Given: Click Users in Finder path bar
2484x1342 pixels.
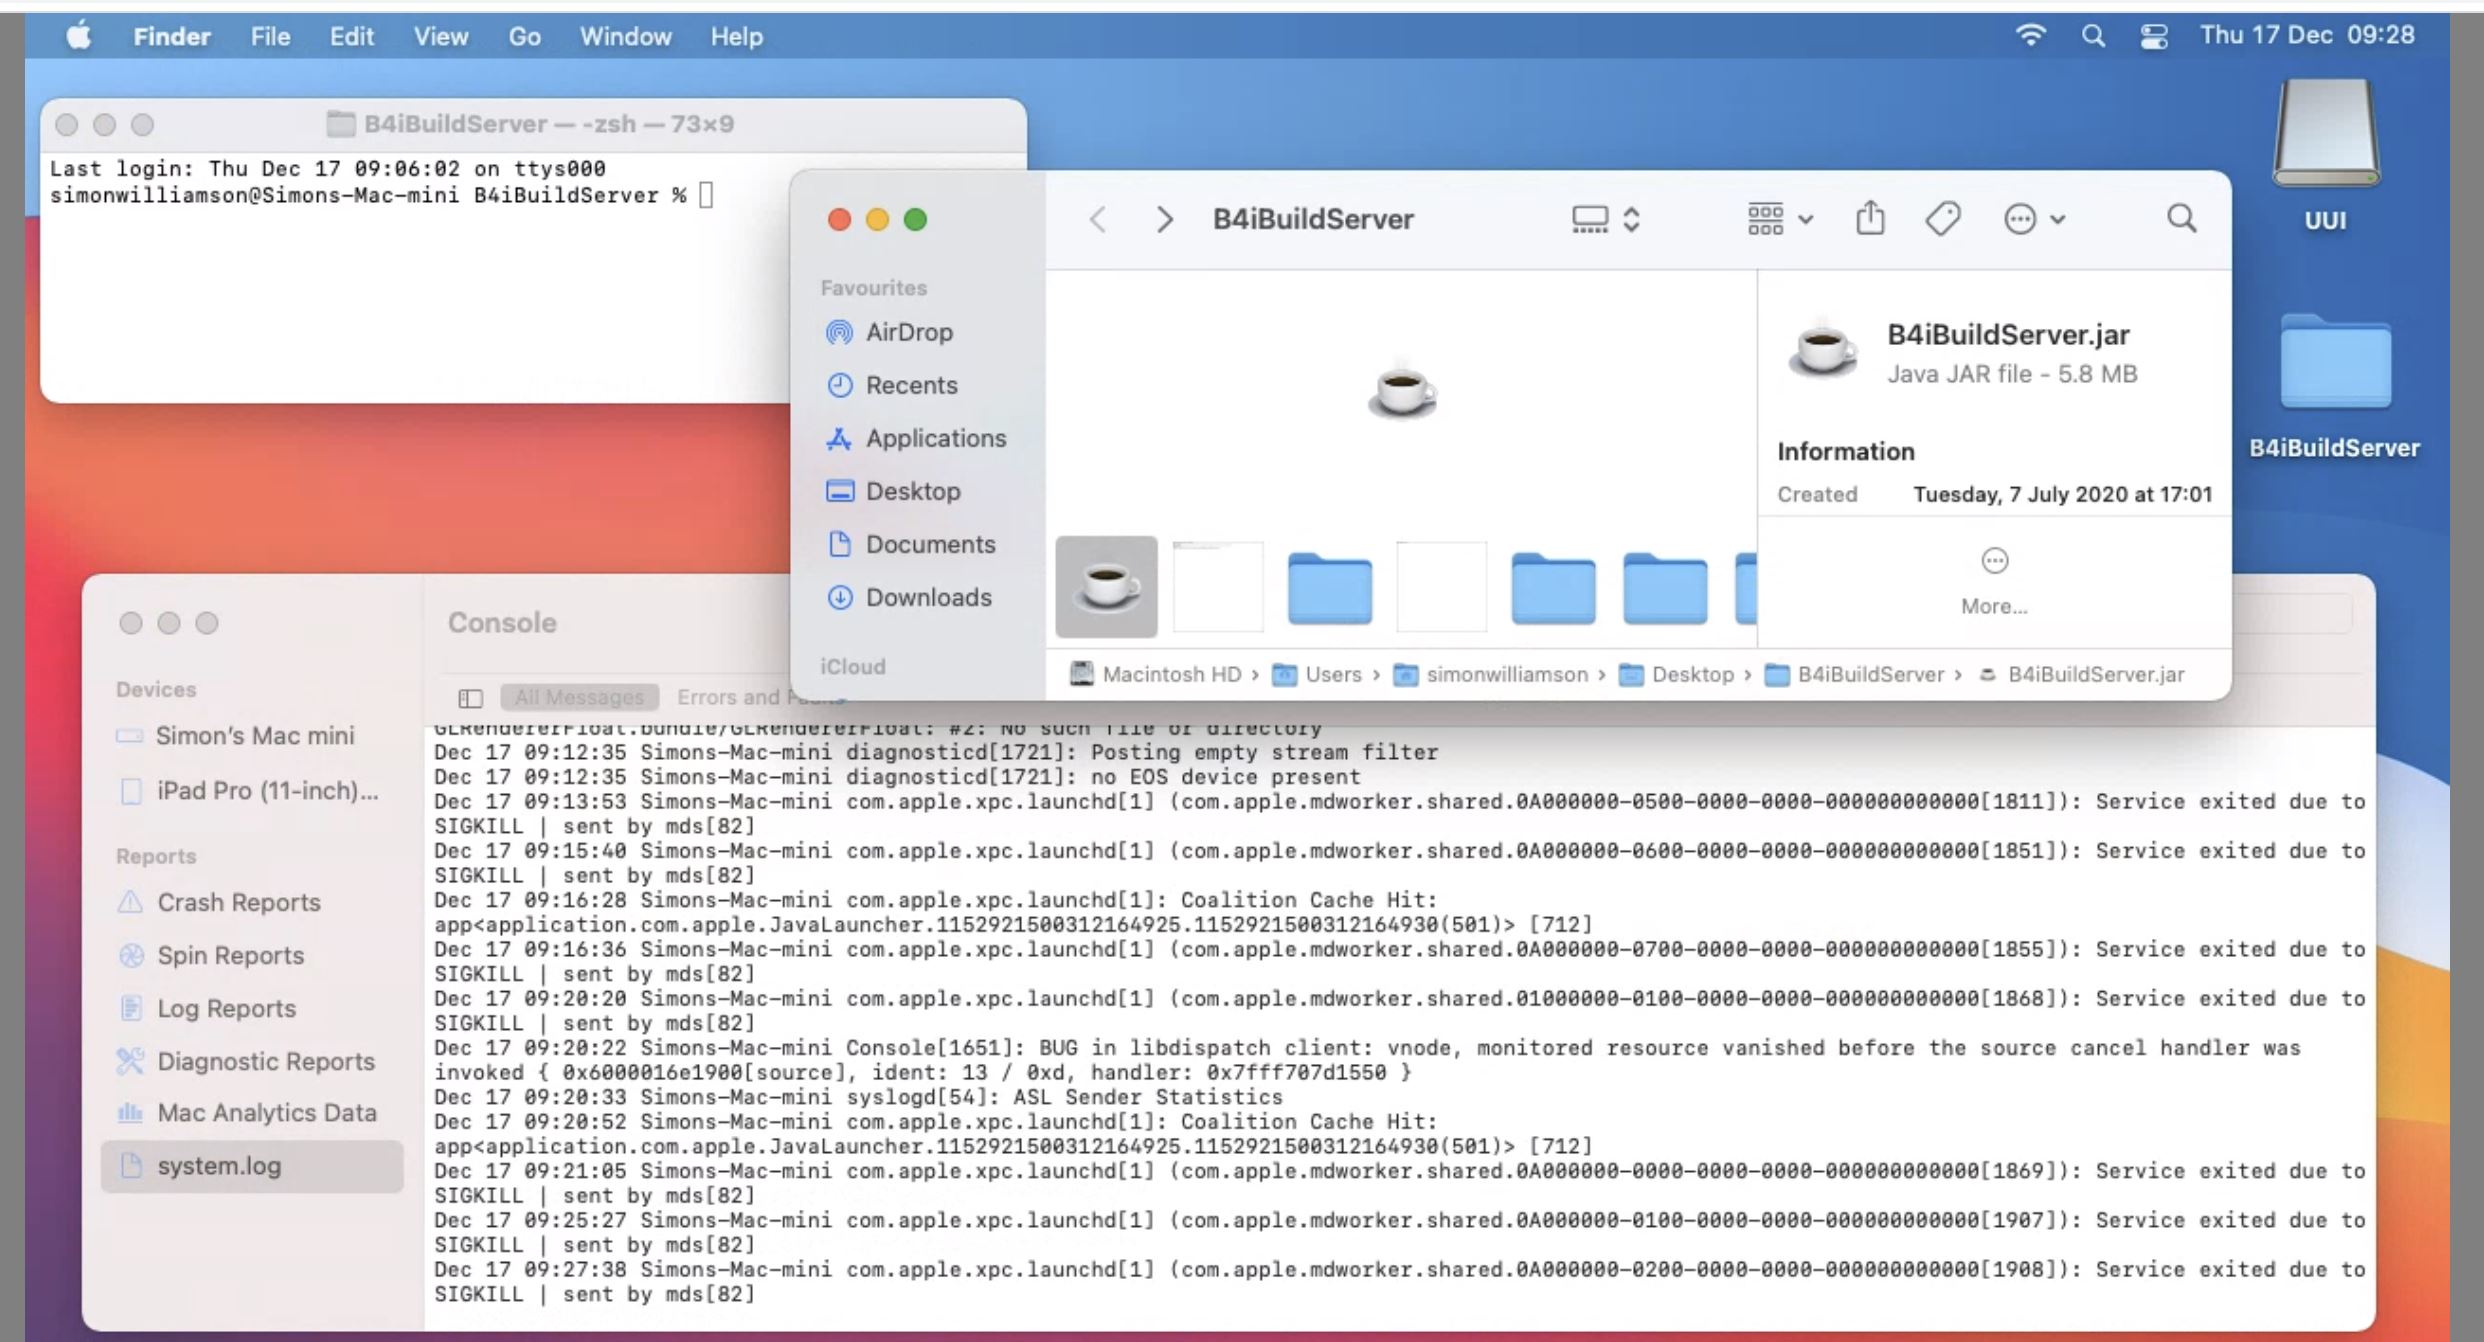Looking at the screenshot, I should pos(1317,674).
